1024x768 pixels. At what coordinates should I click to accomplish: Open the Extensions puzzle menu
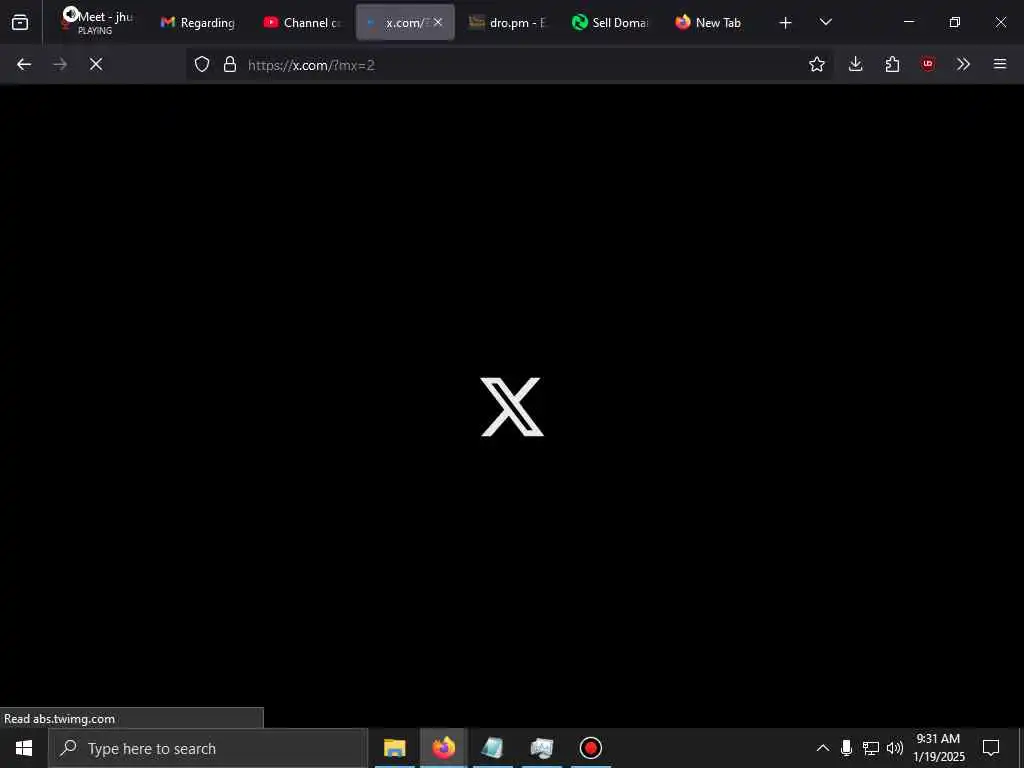click(892, 64)
